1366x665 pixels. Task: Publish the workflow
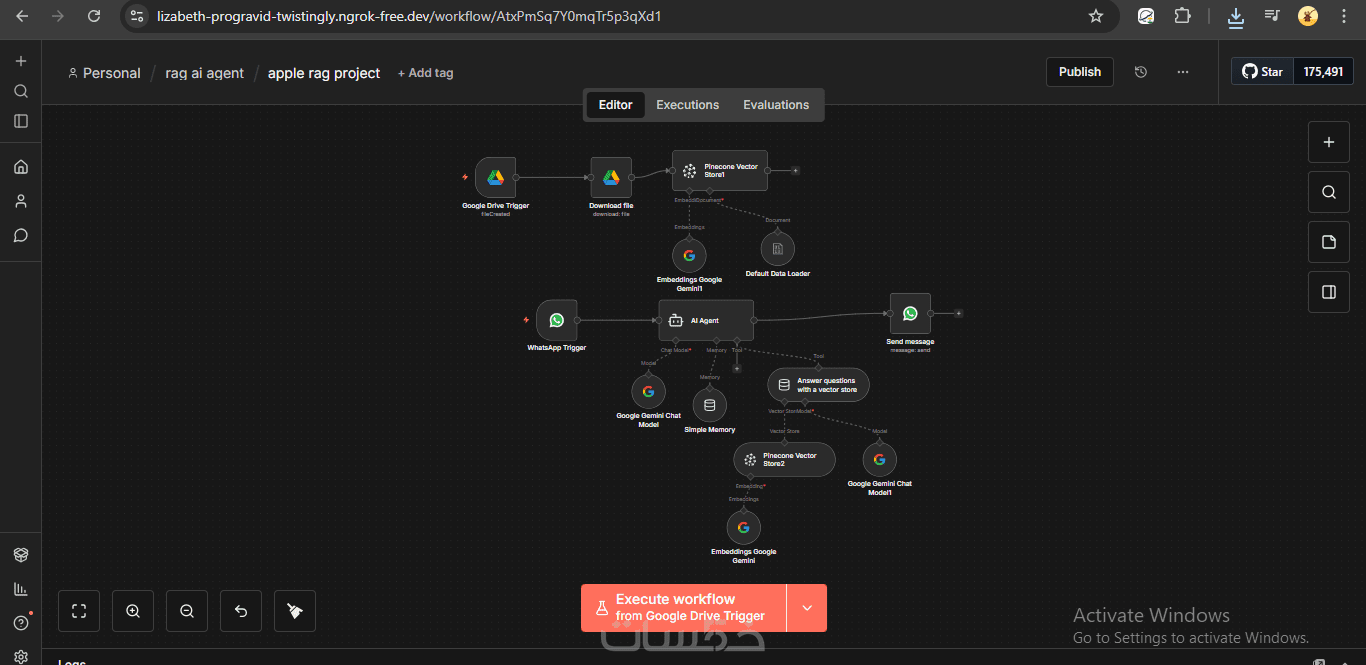[x=1080, y=72]
